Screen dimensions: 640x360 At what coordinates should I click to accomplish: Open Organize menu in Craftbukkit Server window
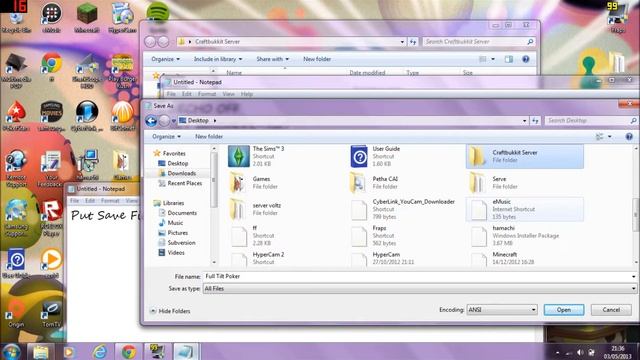tap(165, 59)
